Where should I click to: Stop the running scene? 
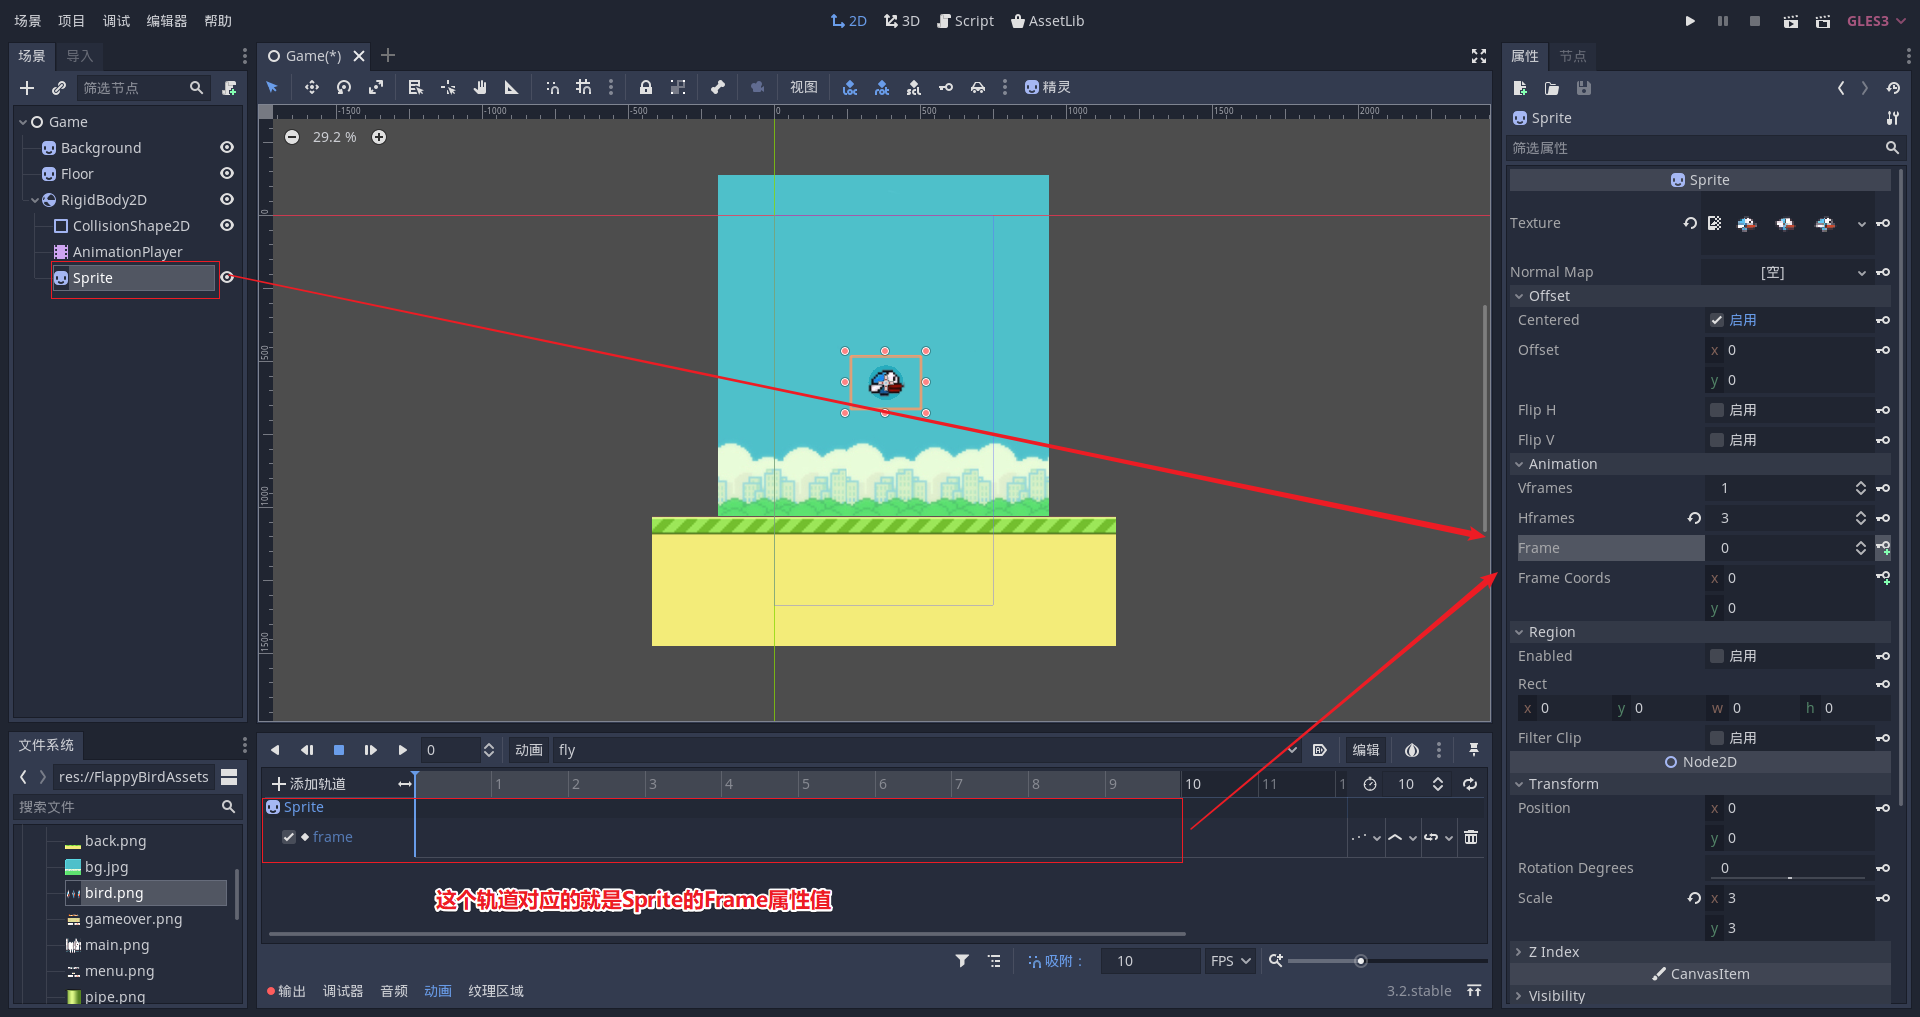pyautogui.click(x=1755, y=21)
